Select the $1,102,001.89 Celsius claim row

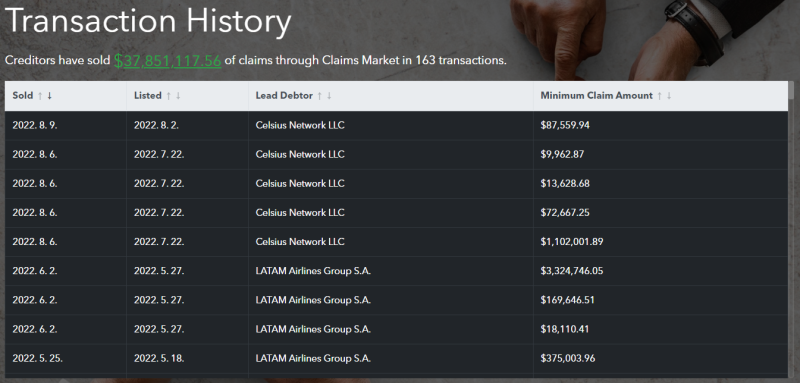396,242
